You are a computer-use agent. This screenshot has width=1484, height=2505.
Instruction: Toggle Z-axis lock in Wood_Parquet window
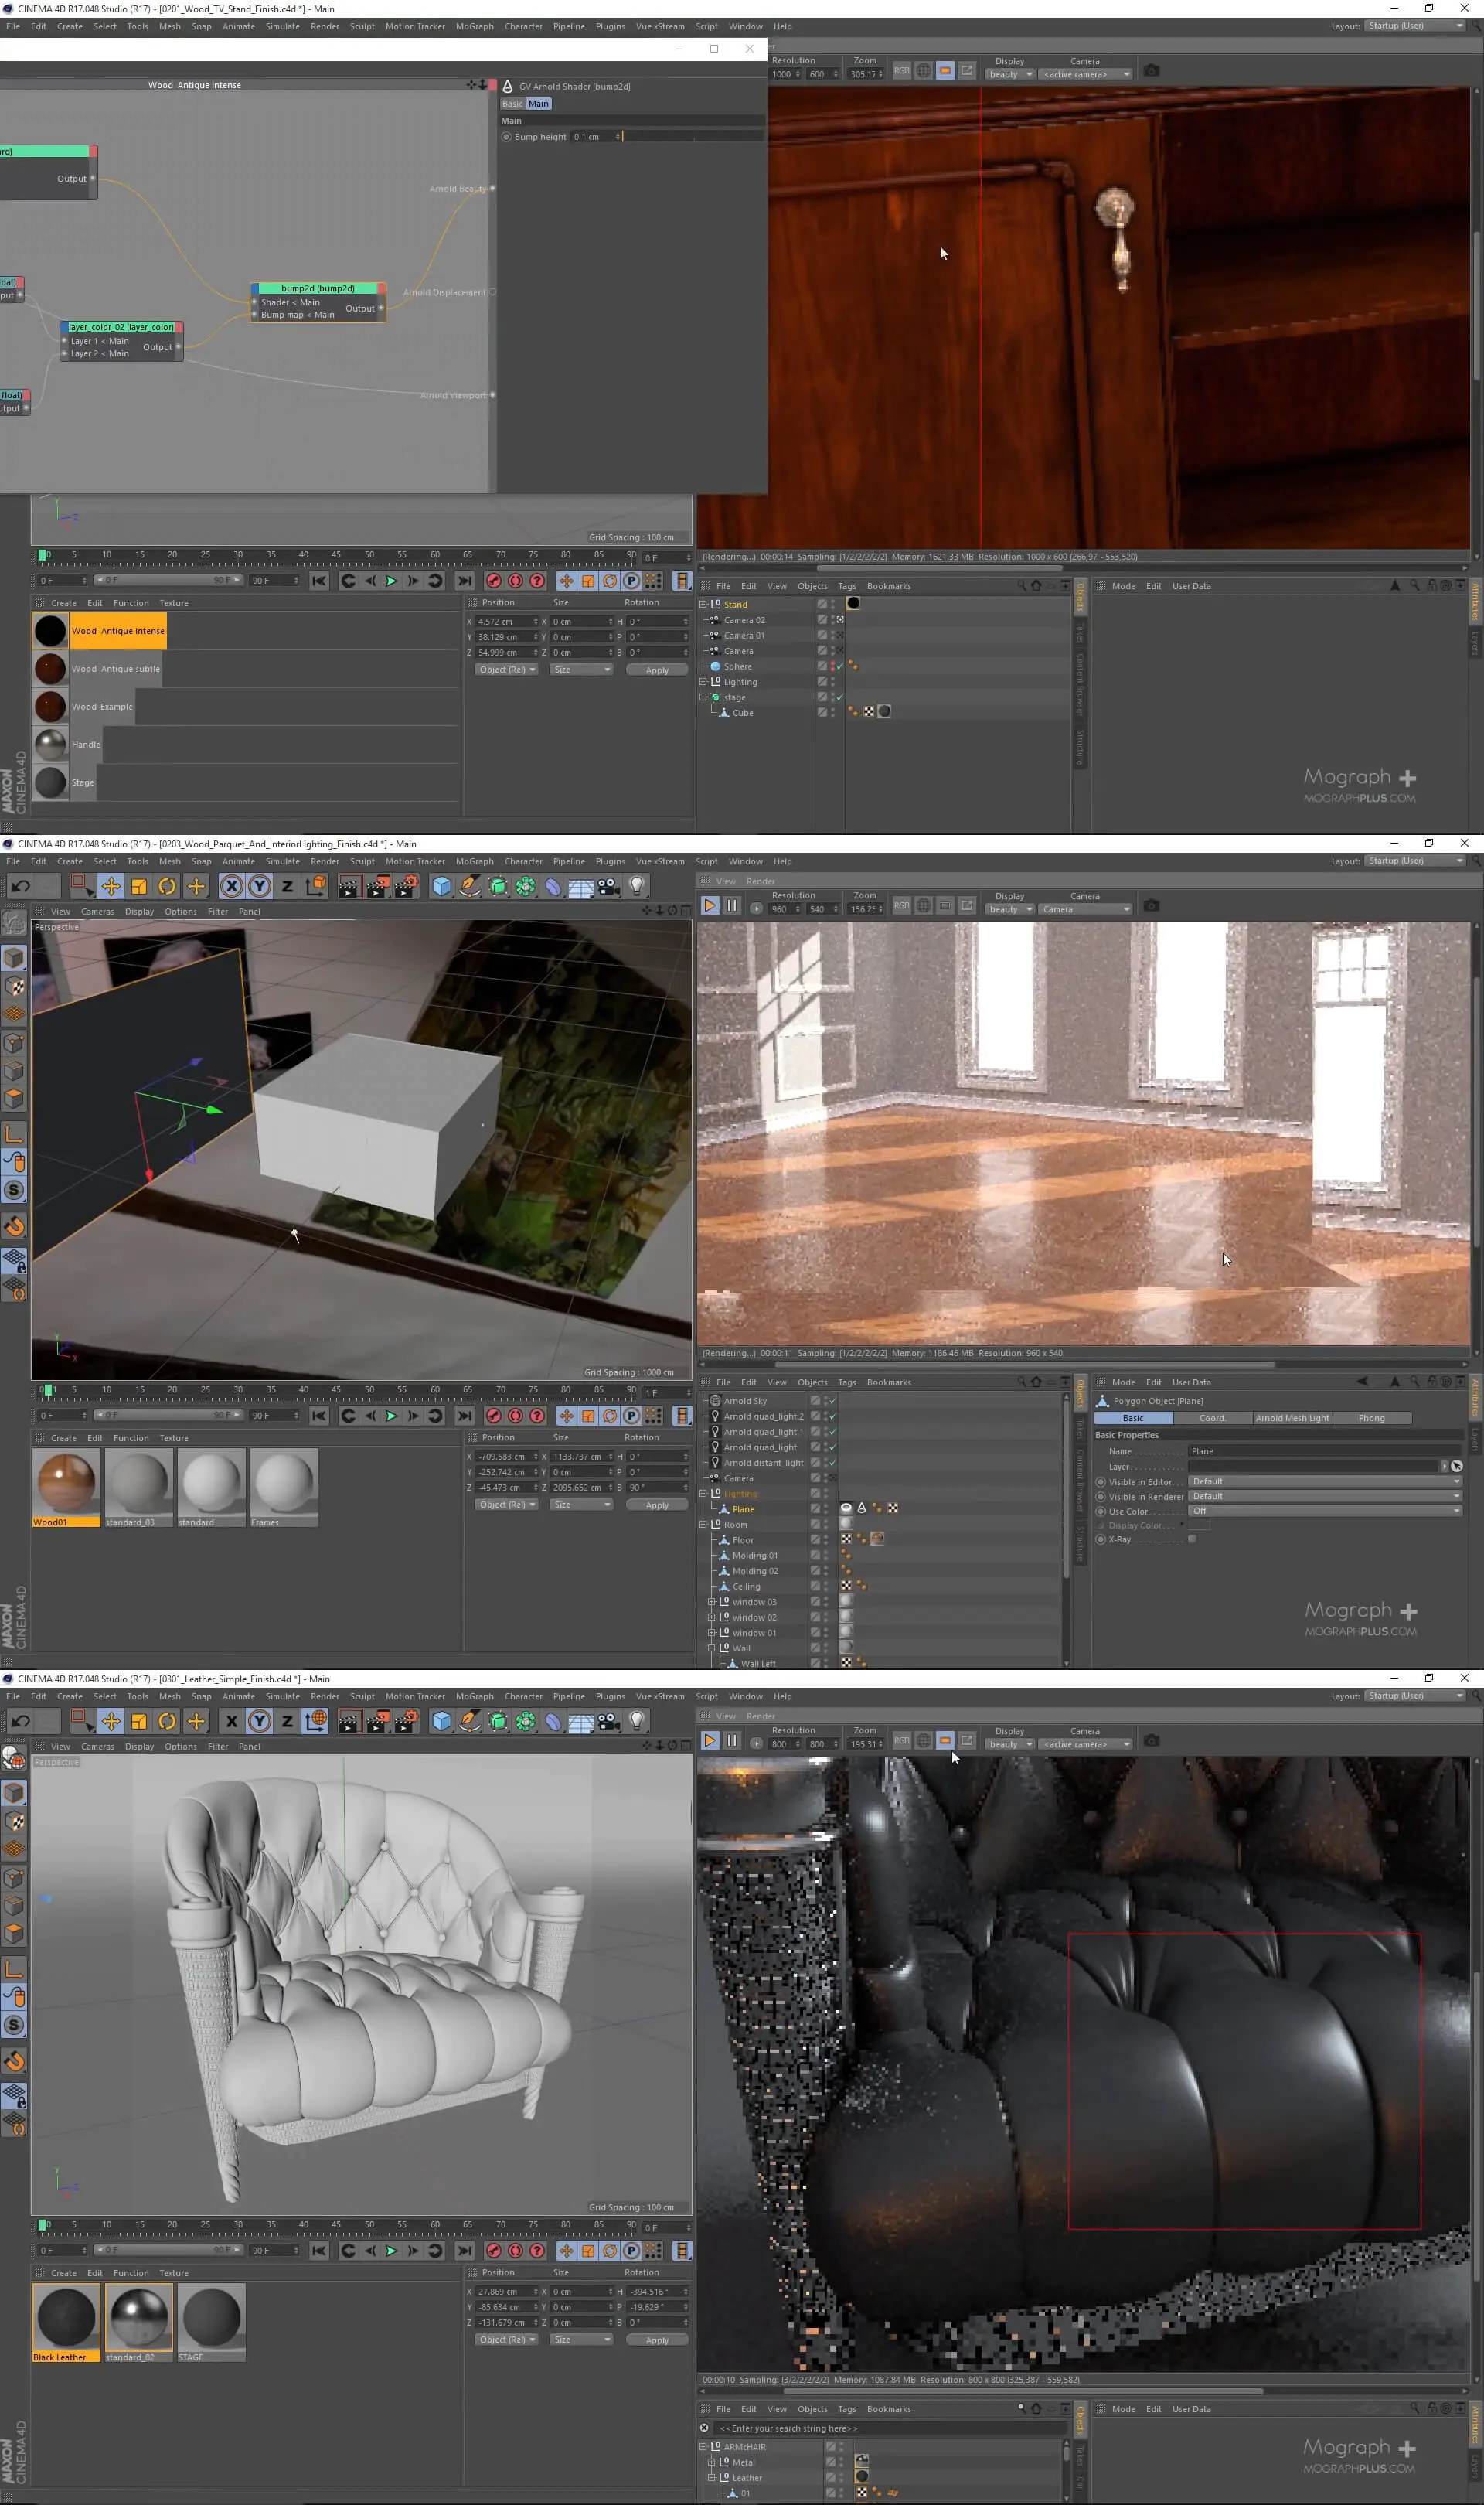pyautogui.click(x=287, y=886)
